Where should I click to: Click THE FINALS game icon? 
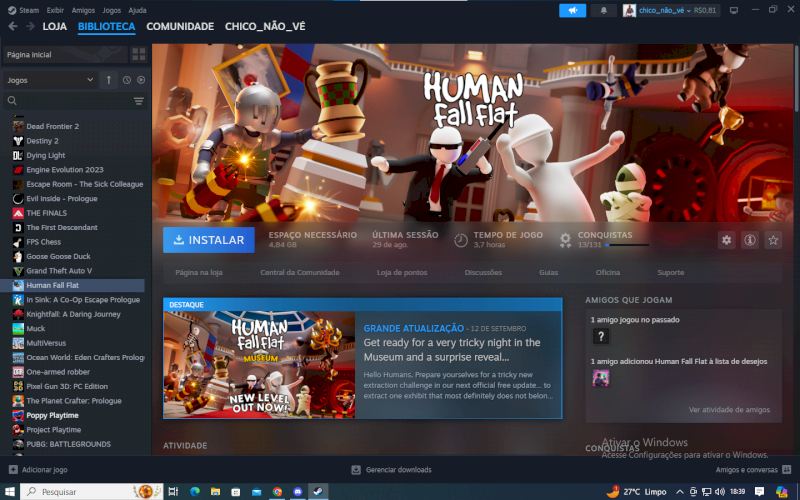point(18,213)
